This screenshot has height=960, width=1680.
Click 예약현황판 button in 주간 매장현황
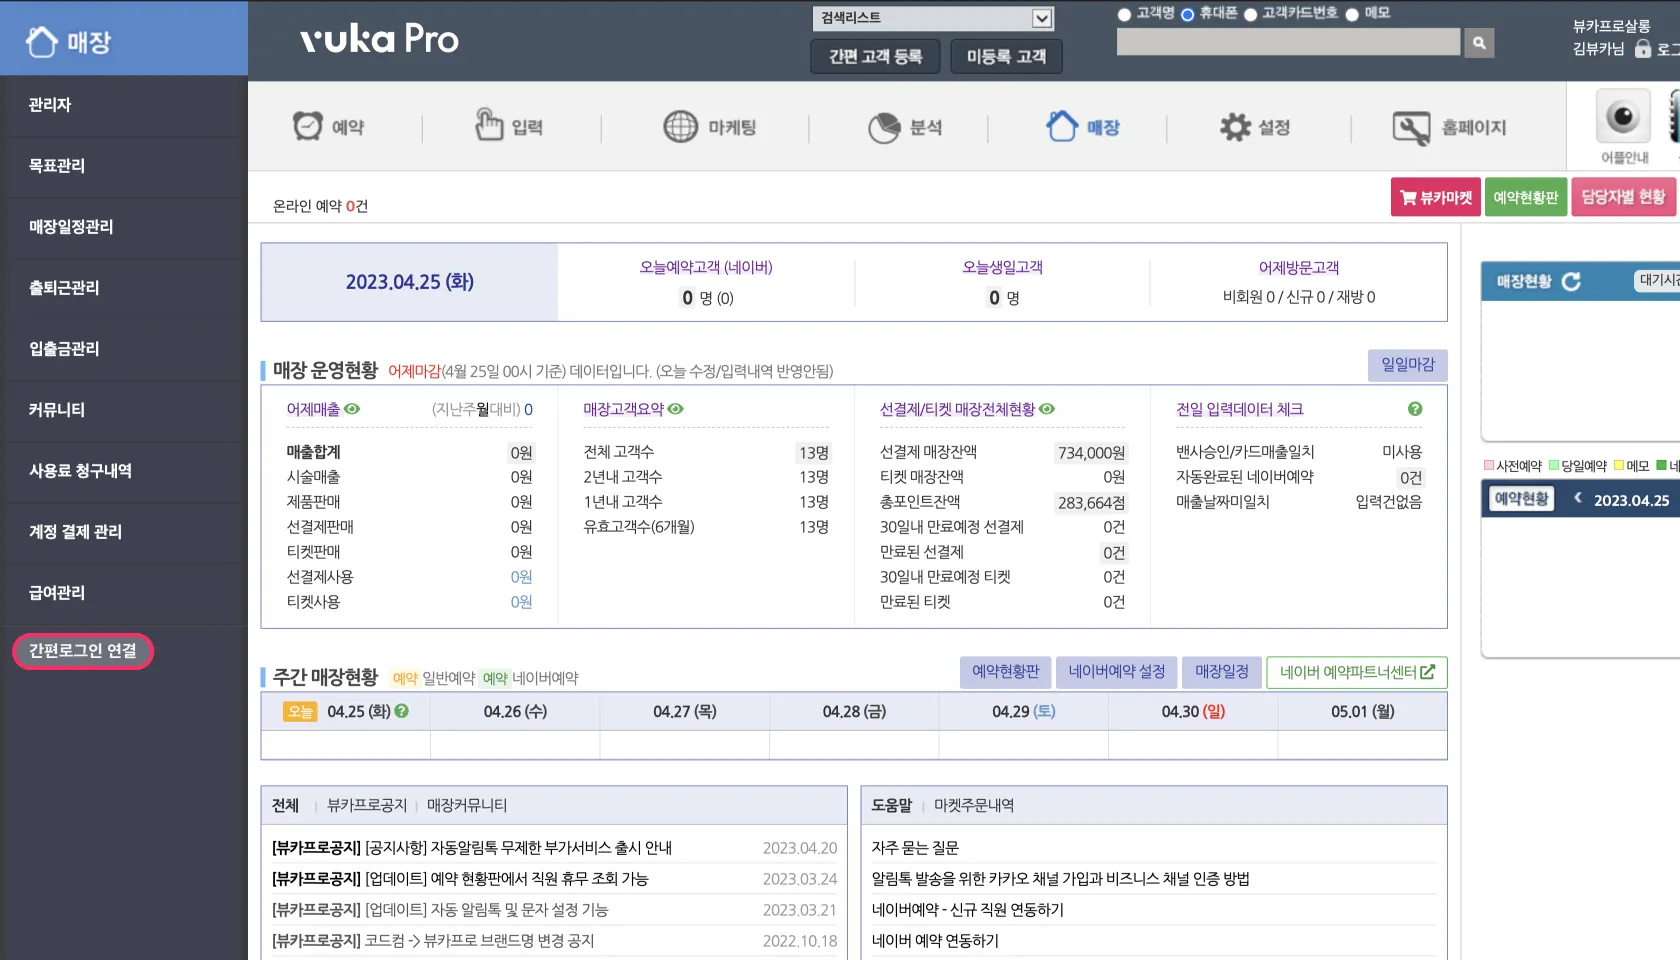(x=1006, y=672)
